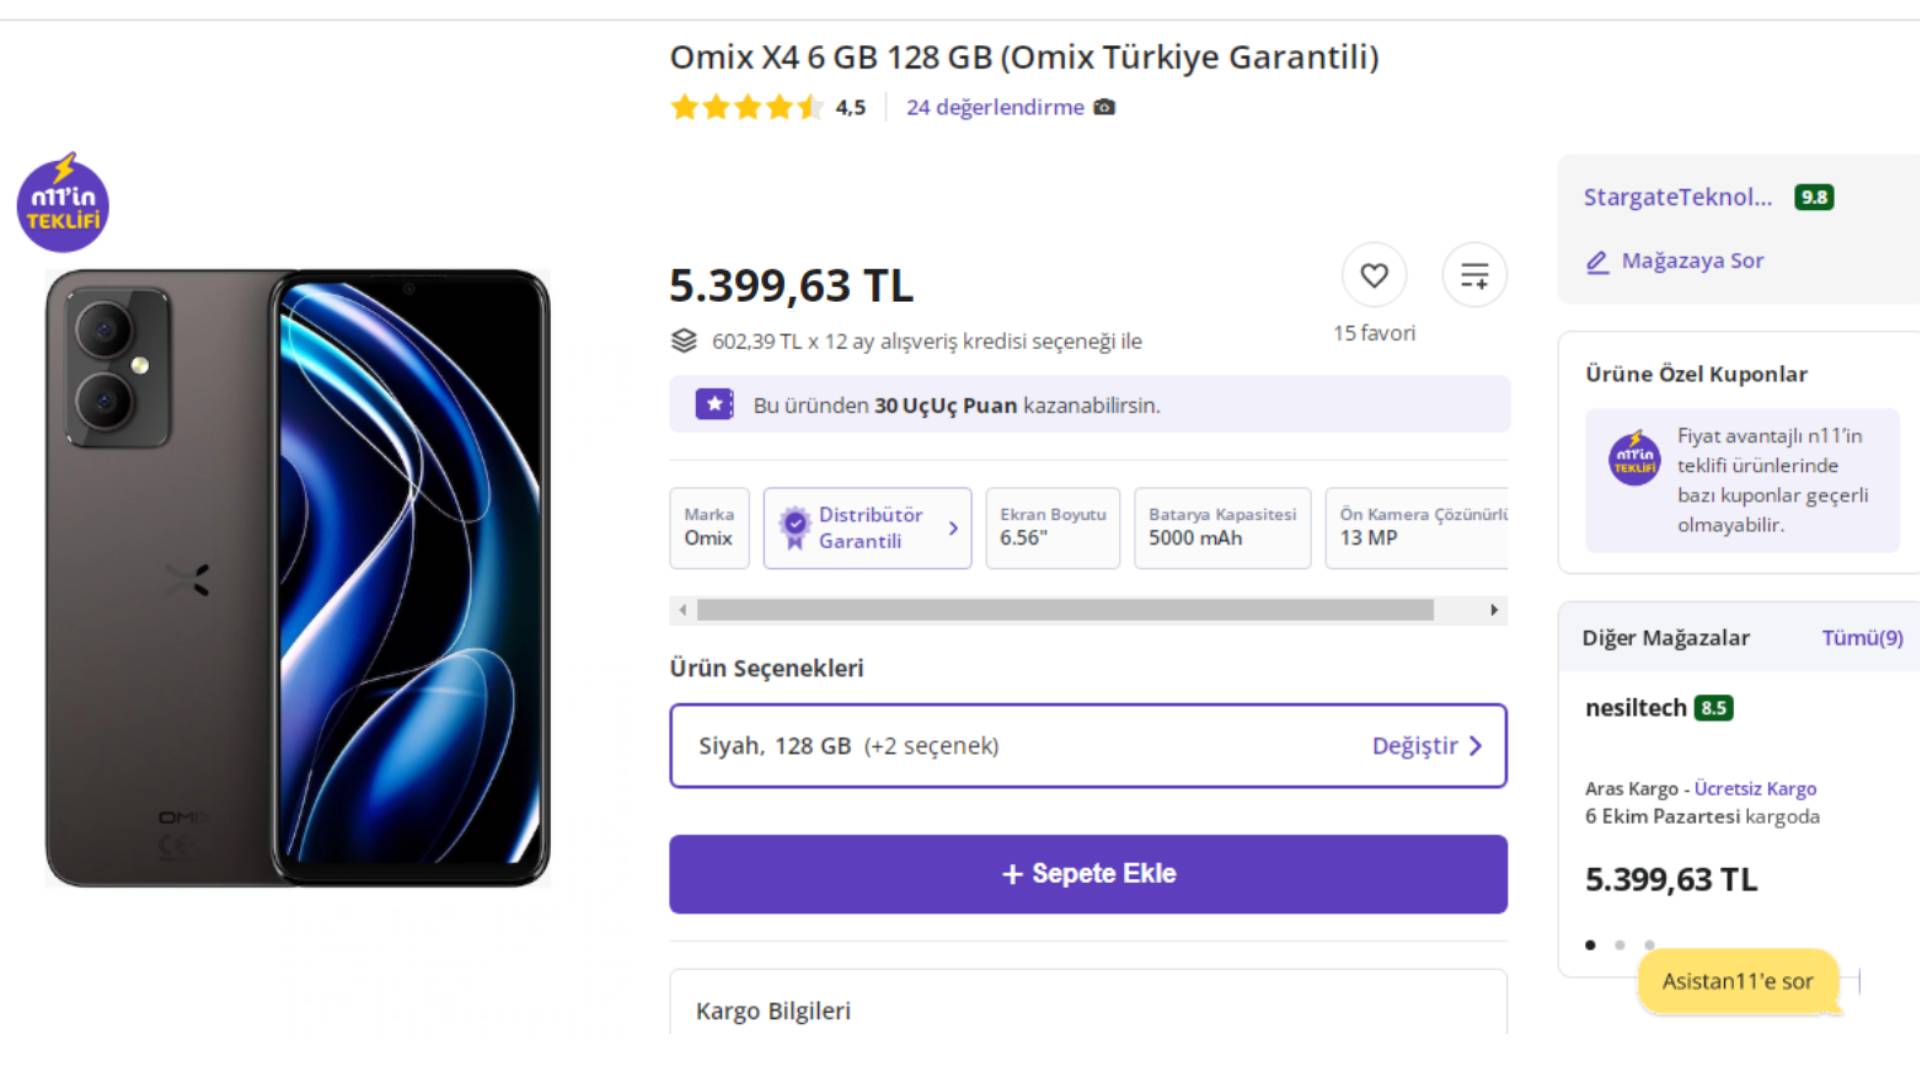1920x1080 pixels.
Task: Click the Distribütör Garantili badge icon
Action: click(795, 527)
